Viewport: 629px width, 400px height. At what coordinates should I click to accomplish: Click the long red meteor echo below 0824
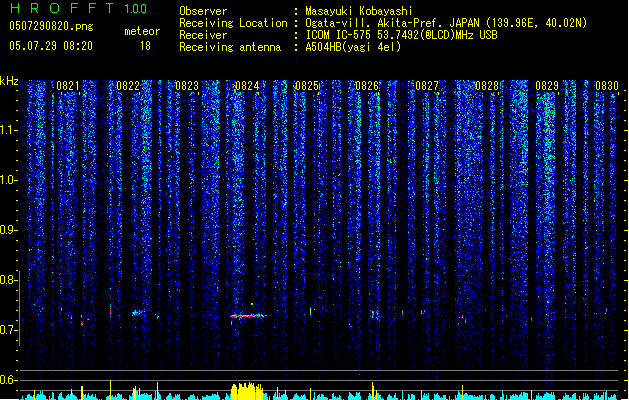(249, 316)
